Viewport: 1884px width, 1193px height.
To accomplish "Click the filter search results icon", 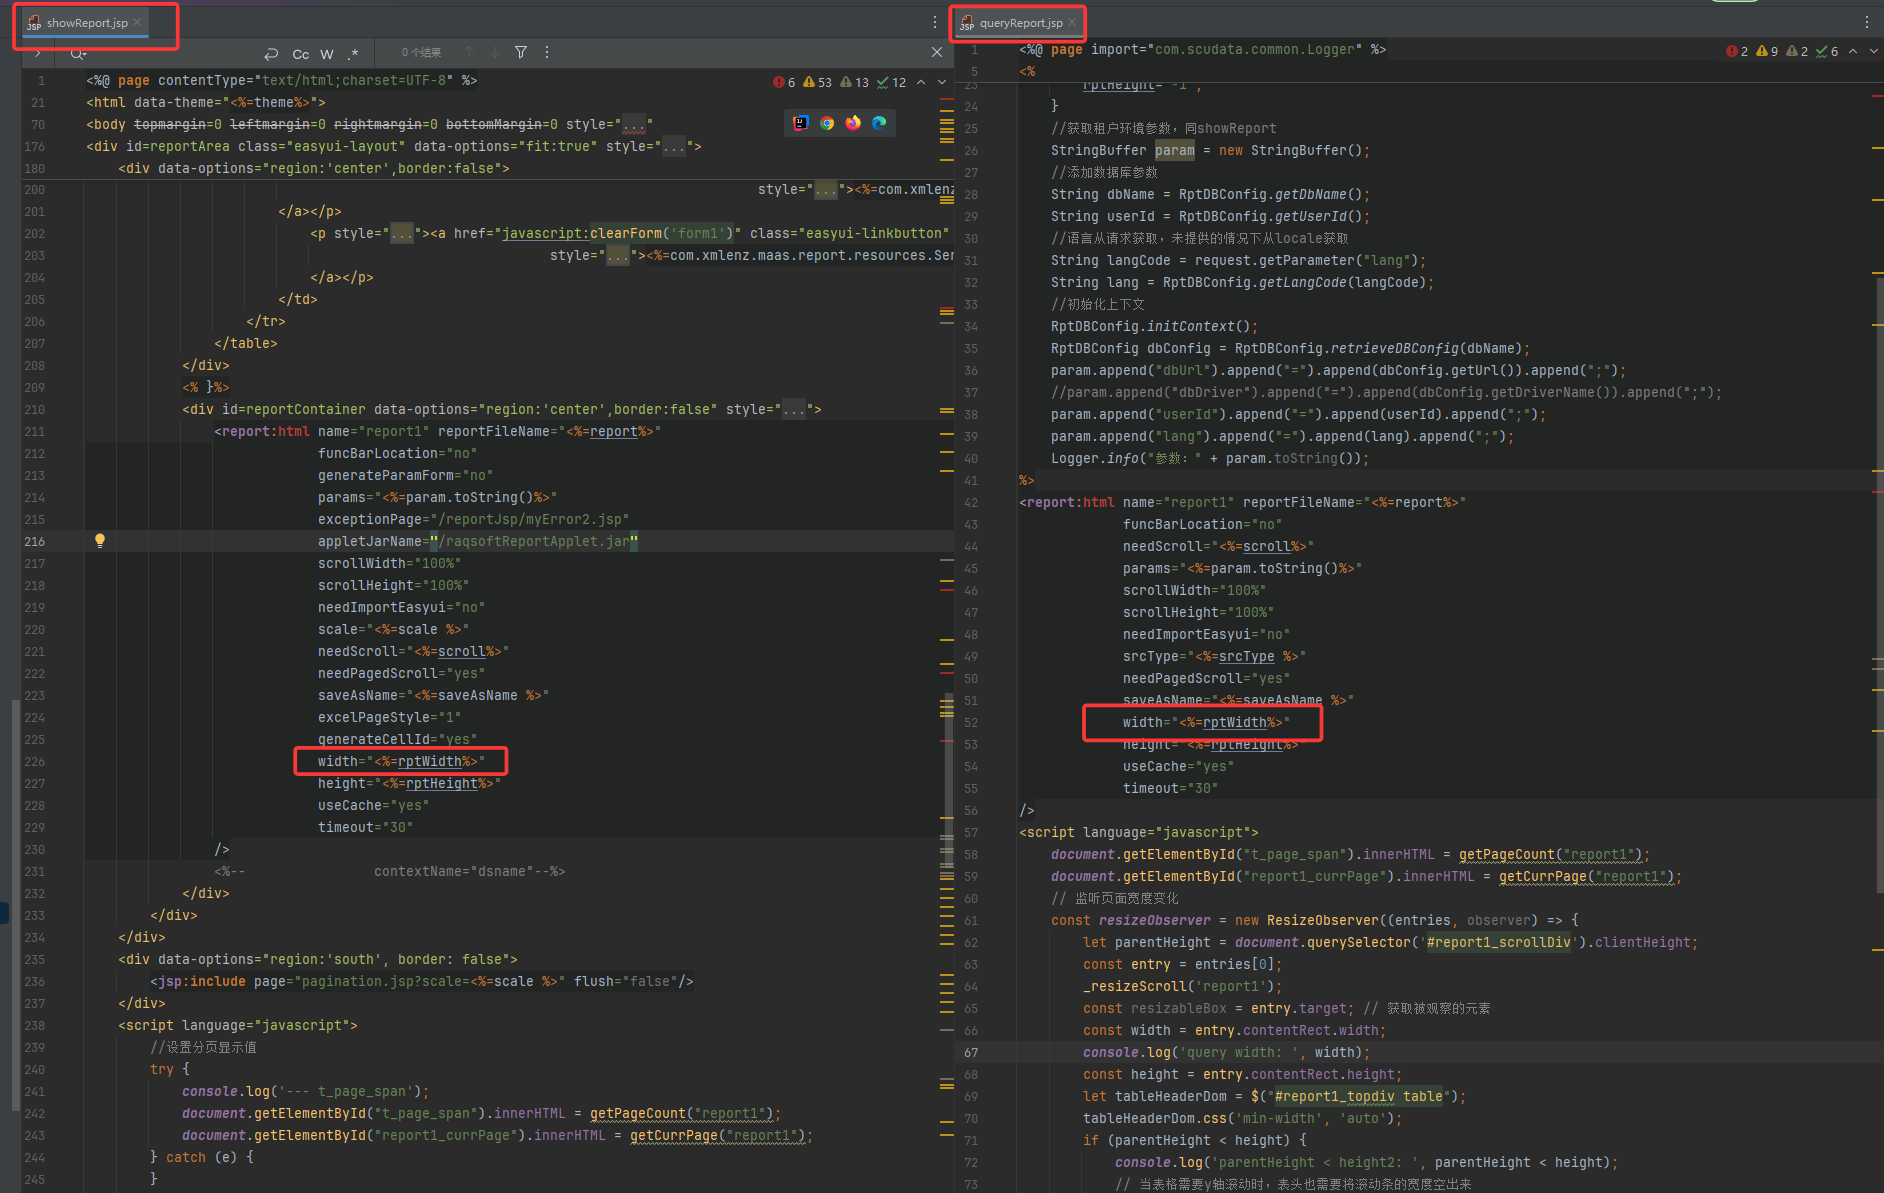I will (x=521, y=52).
